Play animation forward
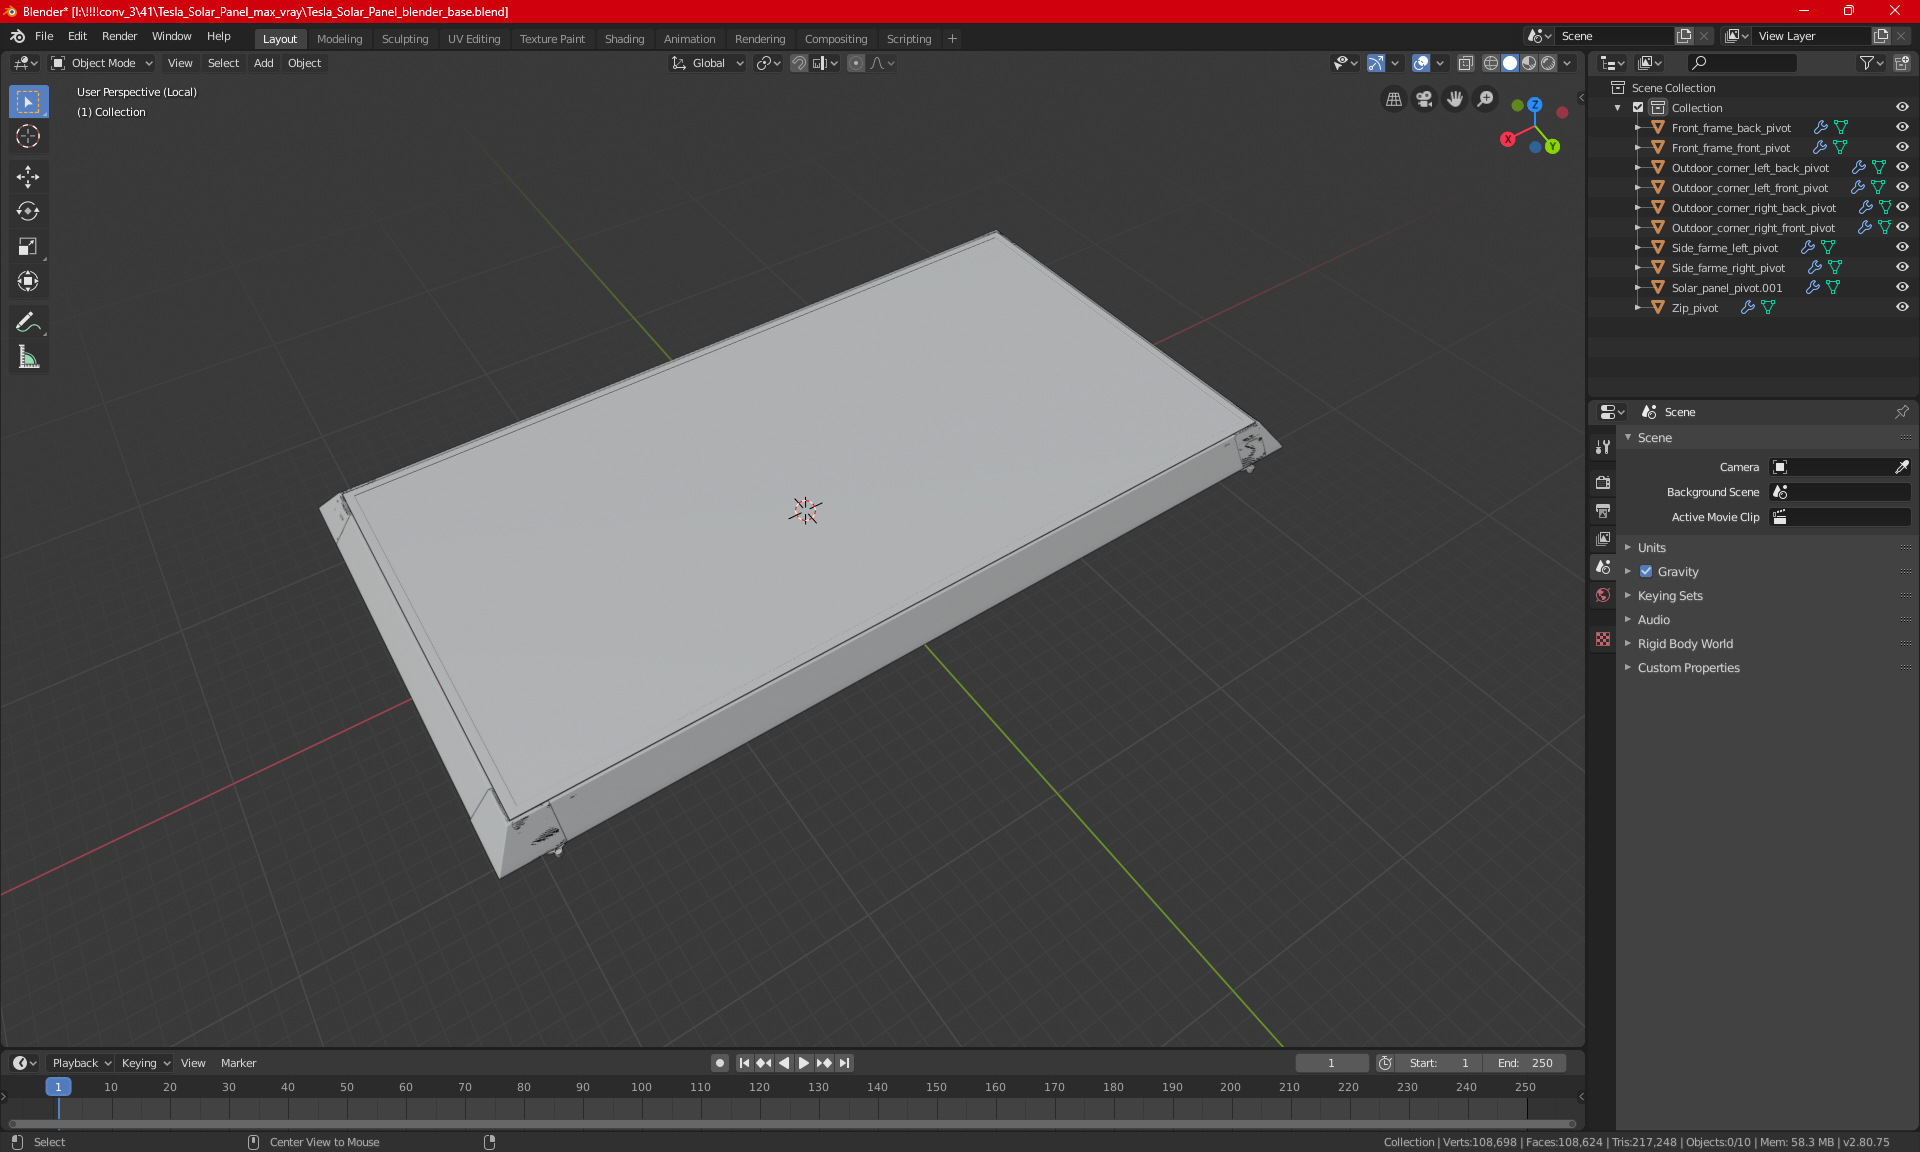 click(x=804, y=1063)
